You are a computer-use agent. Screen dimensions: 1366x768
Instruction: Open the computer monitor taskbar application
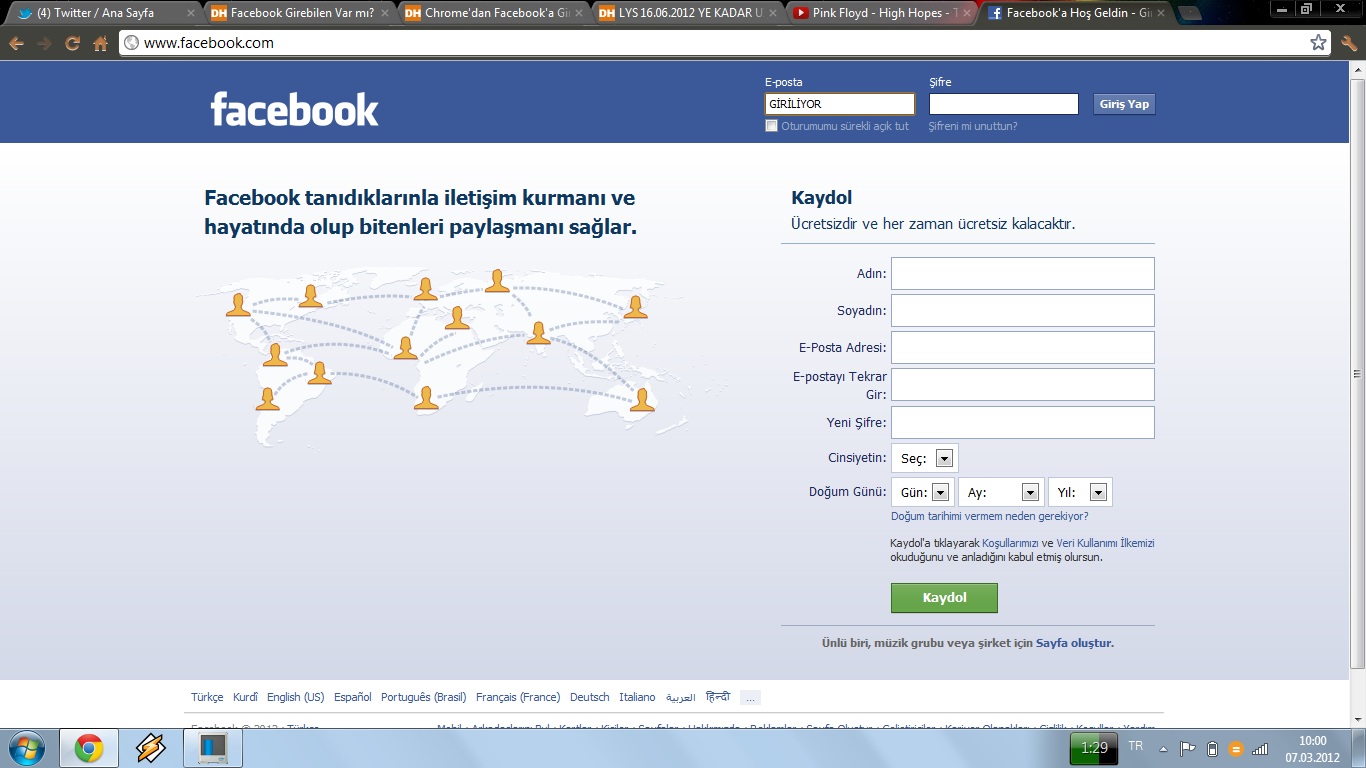pyautogui.click(x=213, y=748)
